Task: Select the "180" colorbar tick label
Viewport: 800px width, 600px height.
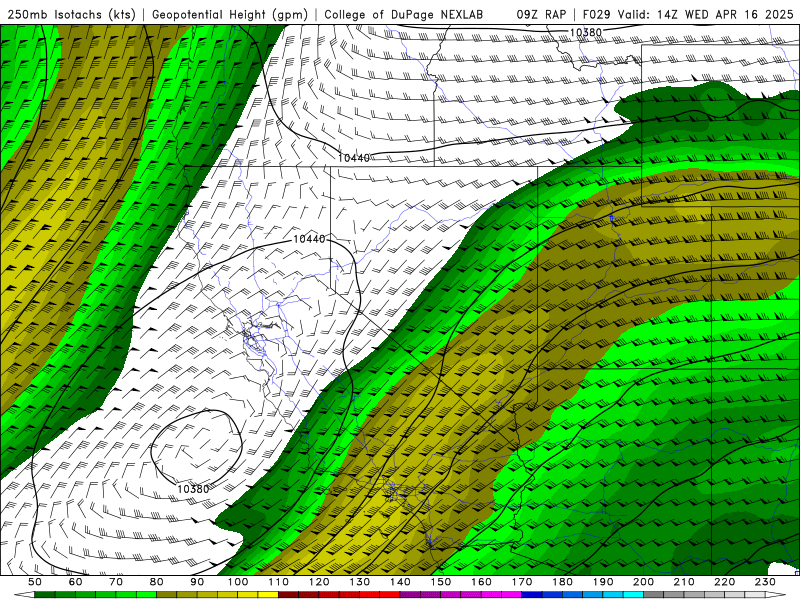Action: pos(562,582)
